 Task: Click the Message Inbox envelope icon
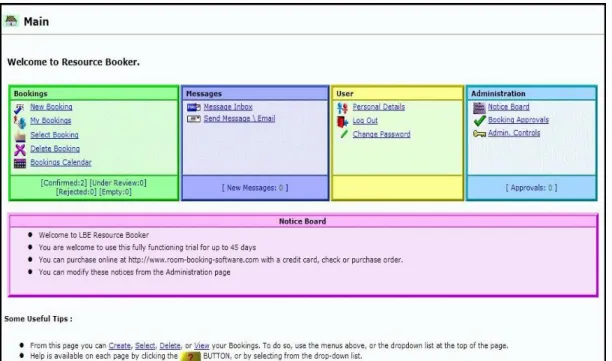click(x=194, y=107)
